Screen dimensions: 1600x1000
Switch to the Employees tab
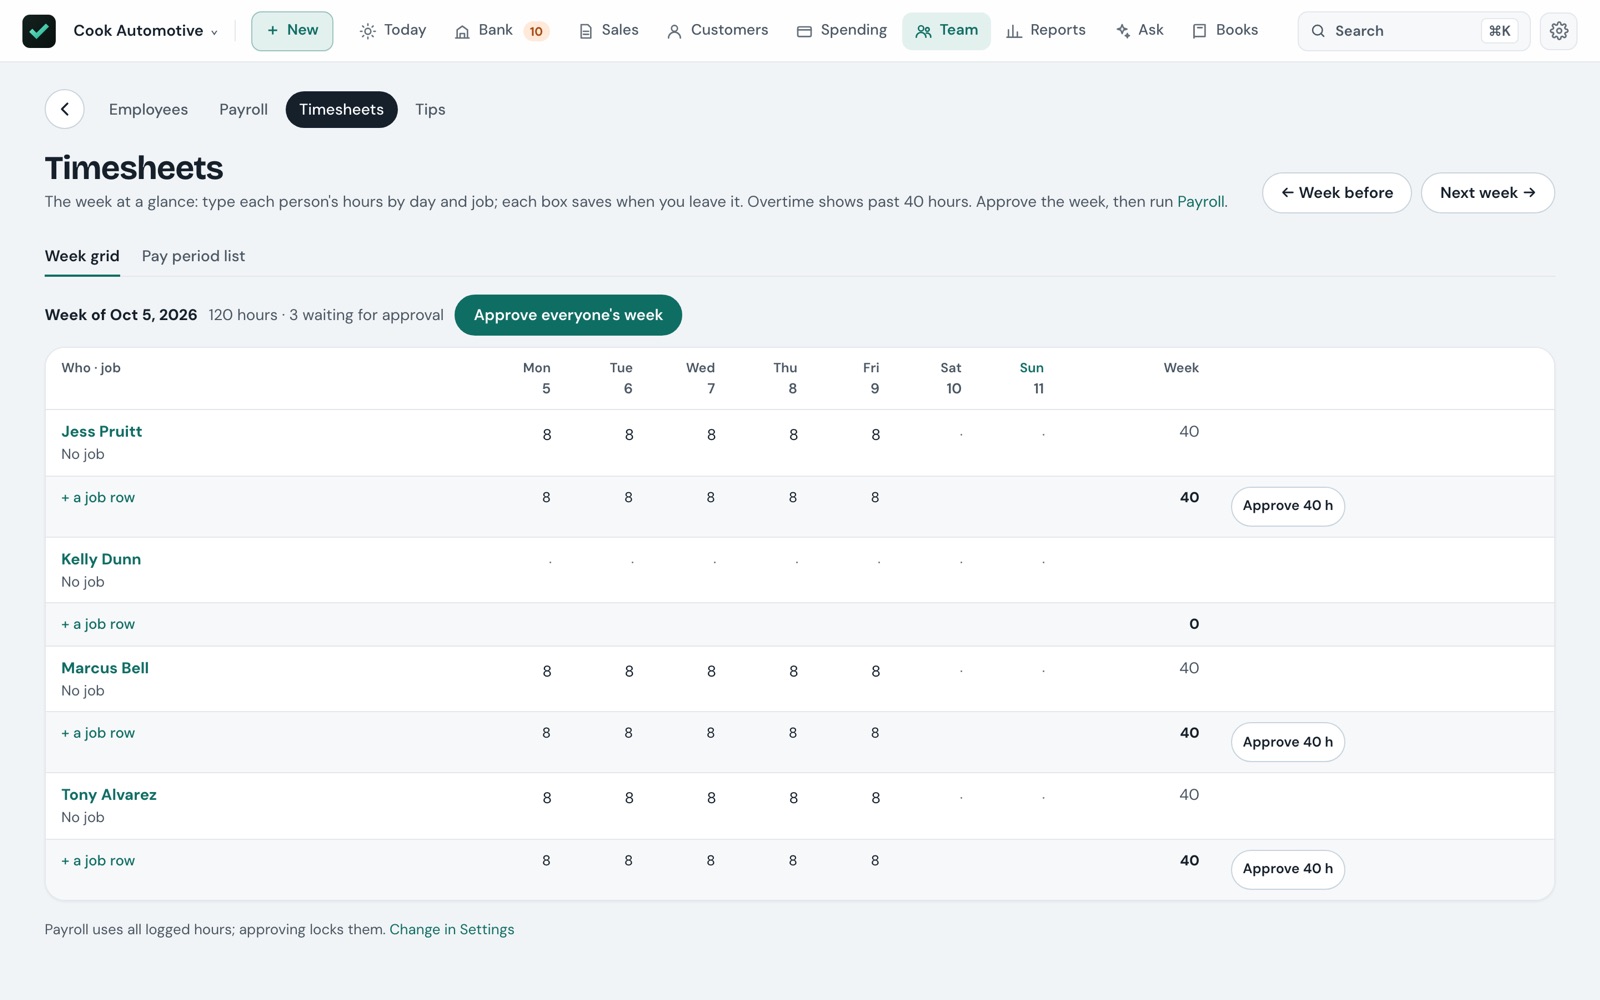click(x=148, y=109)
